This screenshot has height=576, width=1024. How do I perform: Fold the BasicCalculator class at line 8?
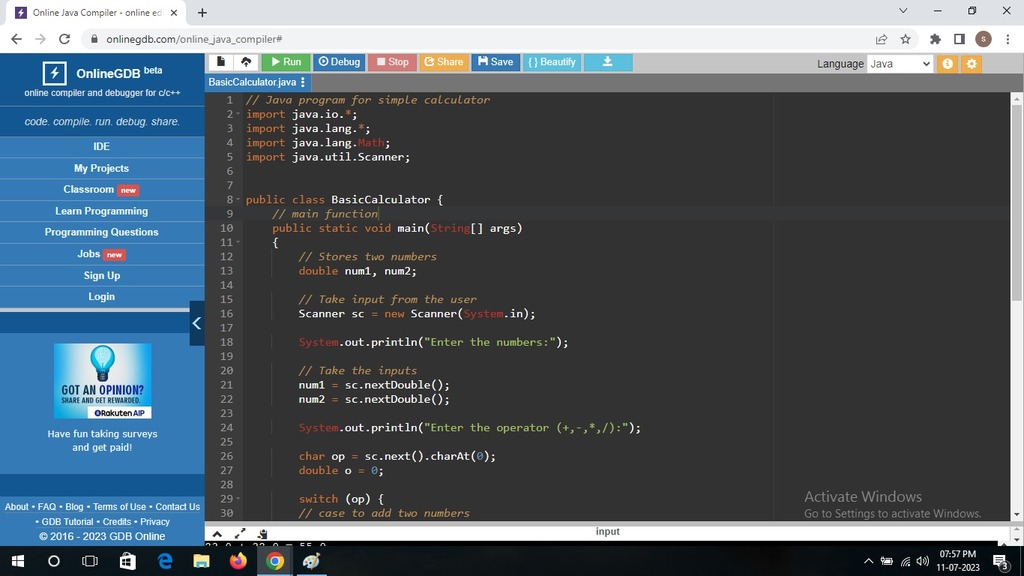click(x=238, y=199)
